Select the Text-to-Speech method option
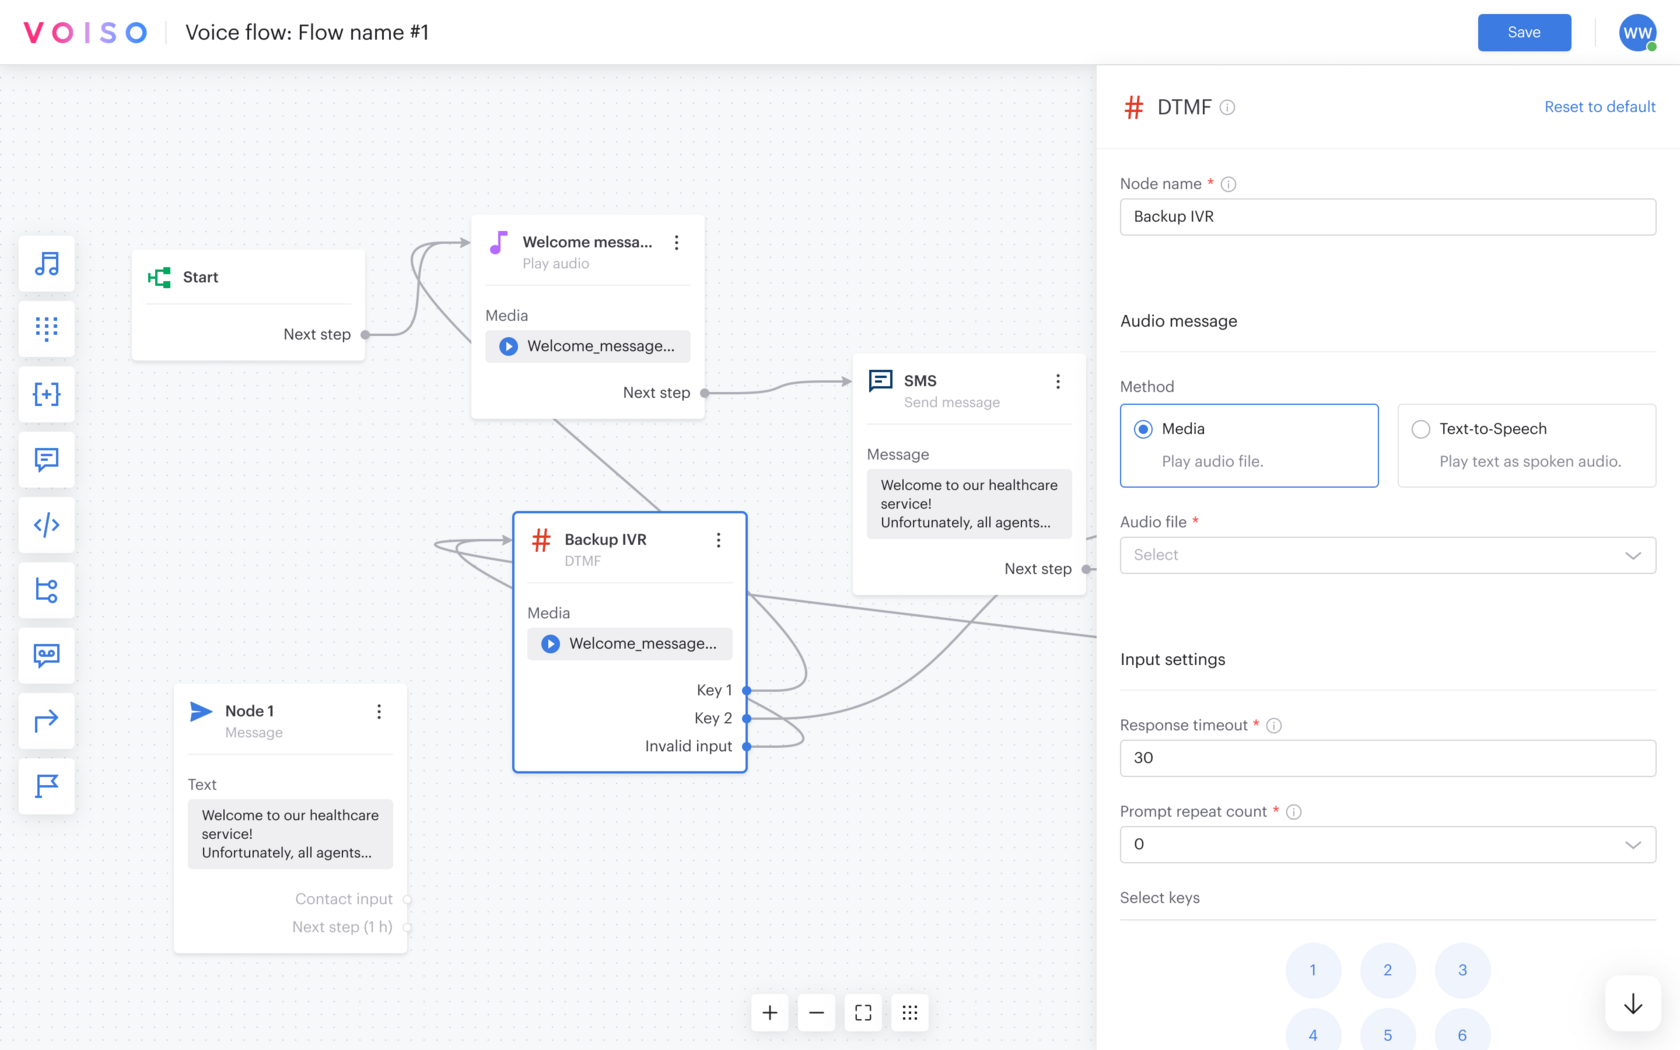 click(1421, 429)
